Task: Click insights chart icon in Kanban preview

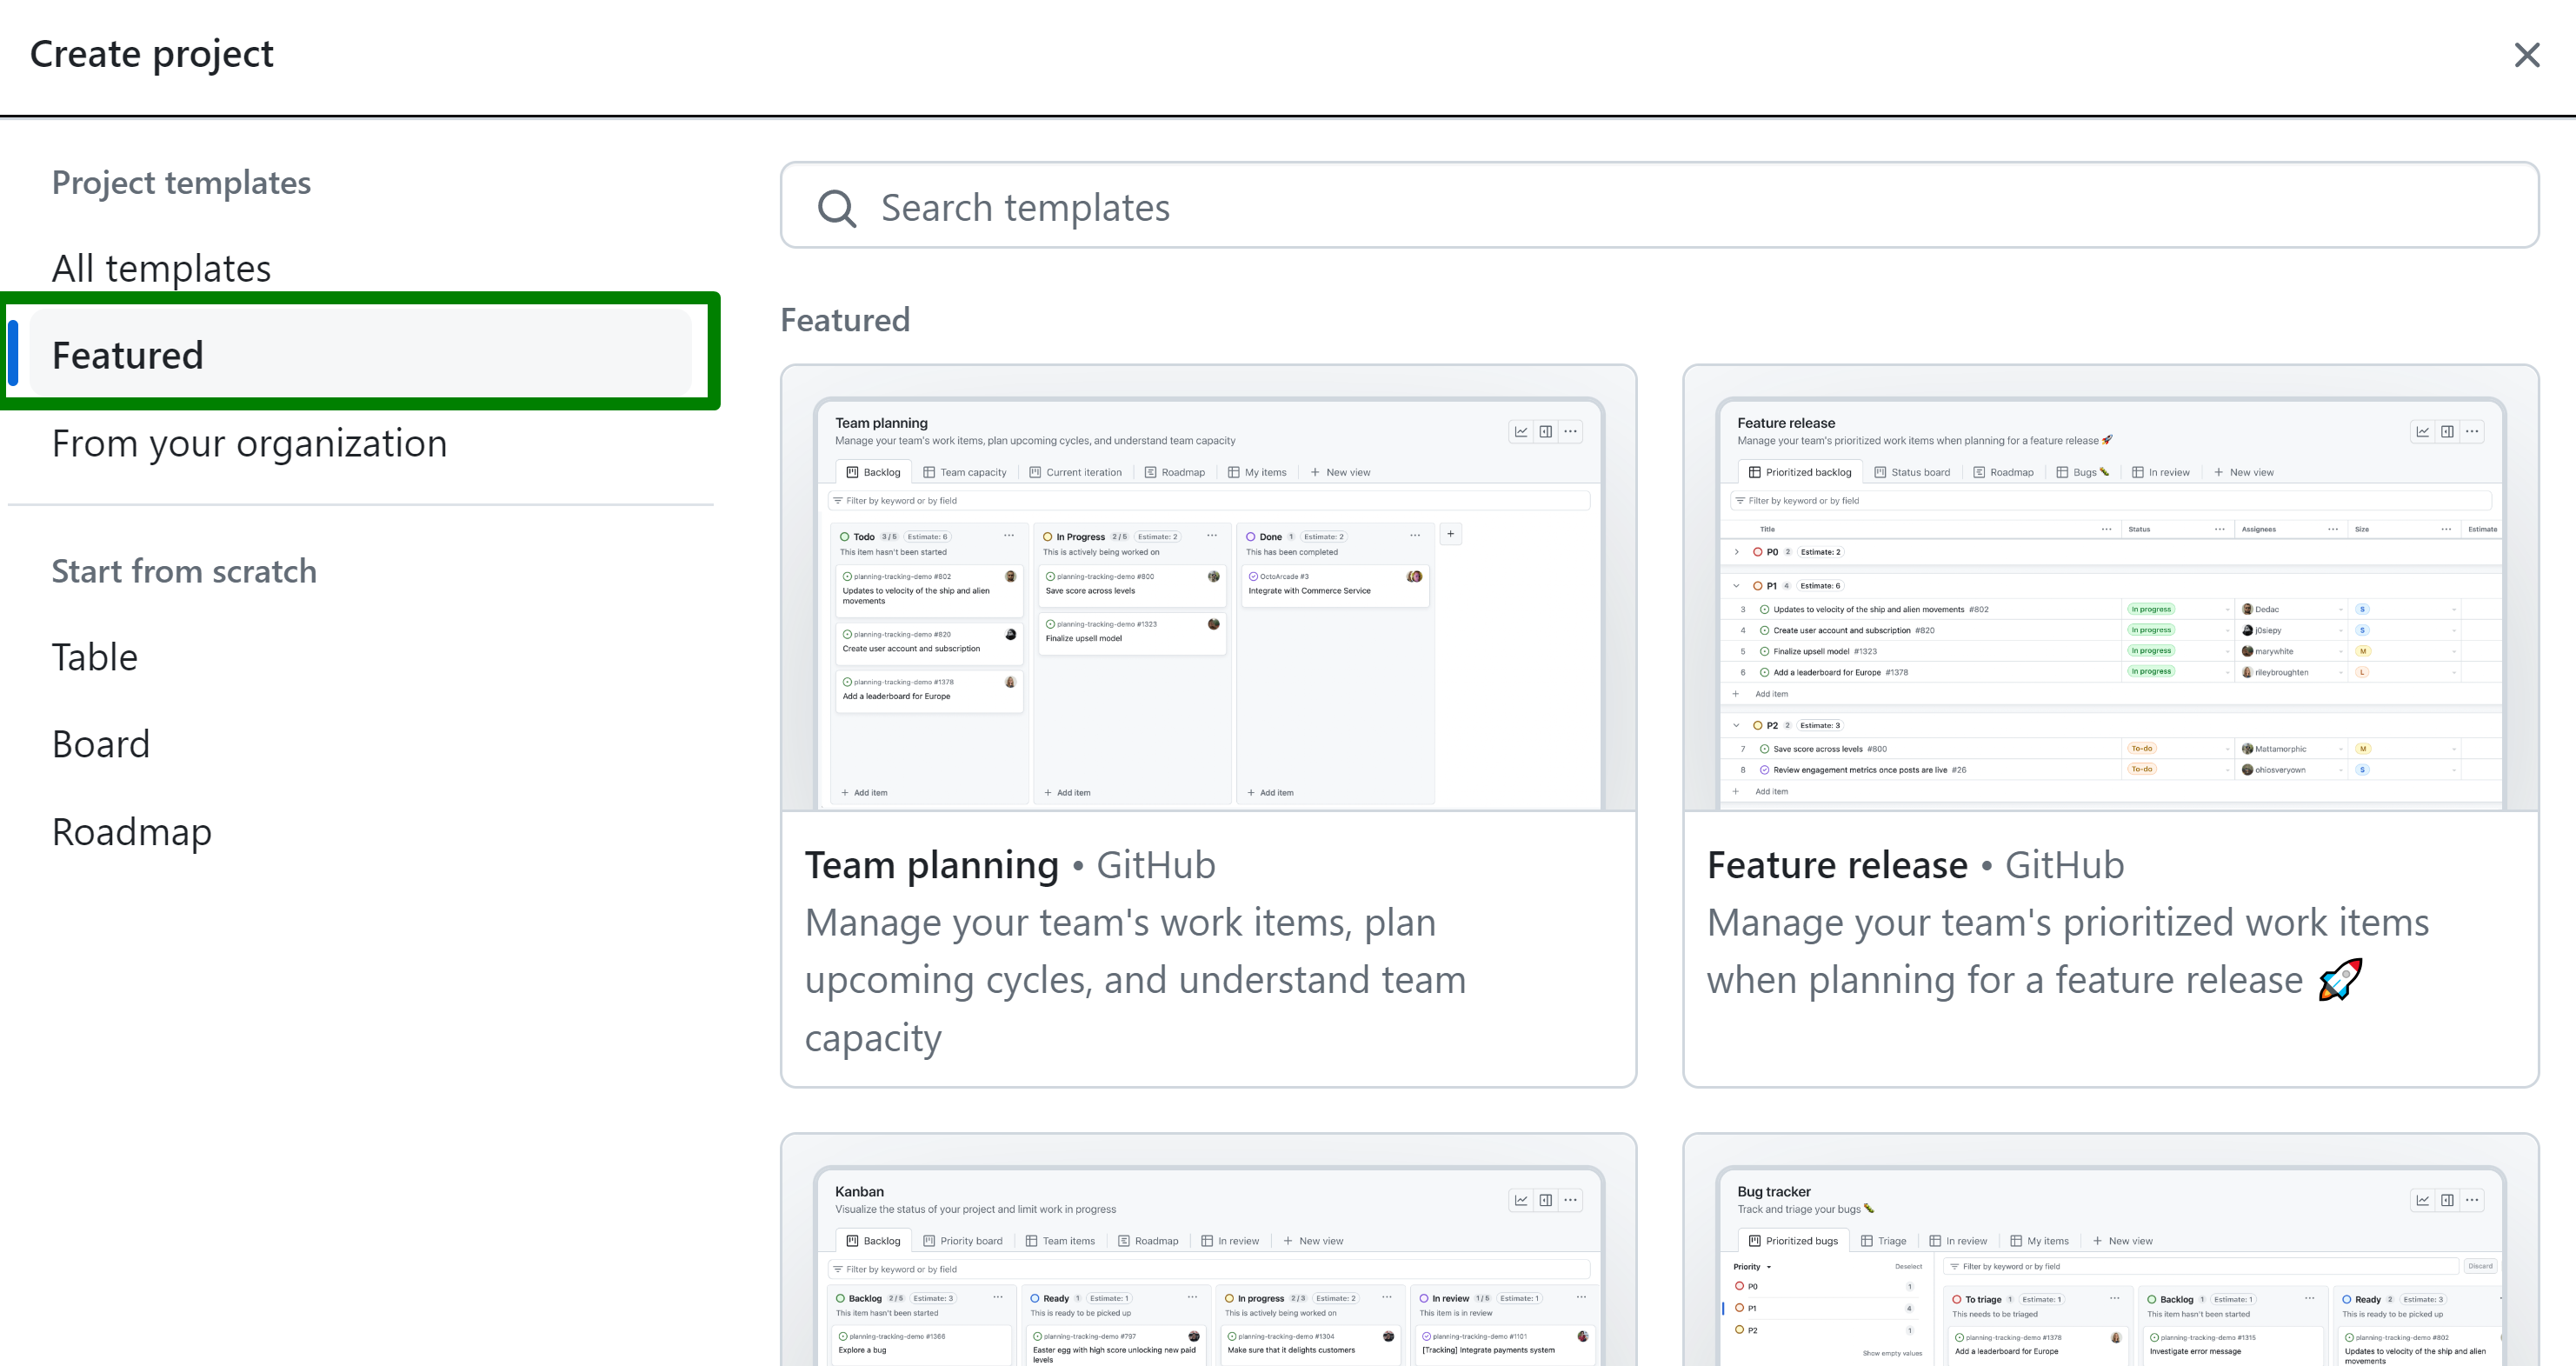Action: pyautogui.click(x=1521, y=1200)
